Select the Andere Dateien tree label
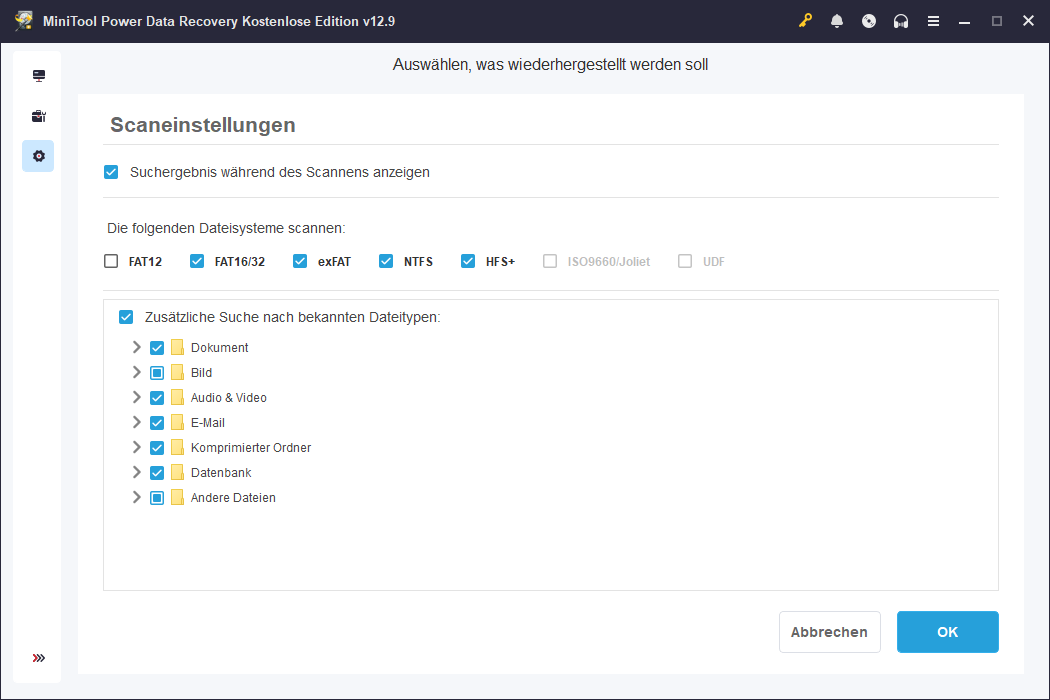 tap(233, 498)
